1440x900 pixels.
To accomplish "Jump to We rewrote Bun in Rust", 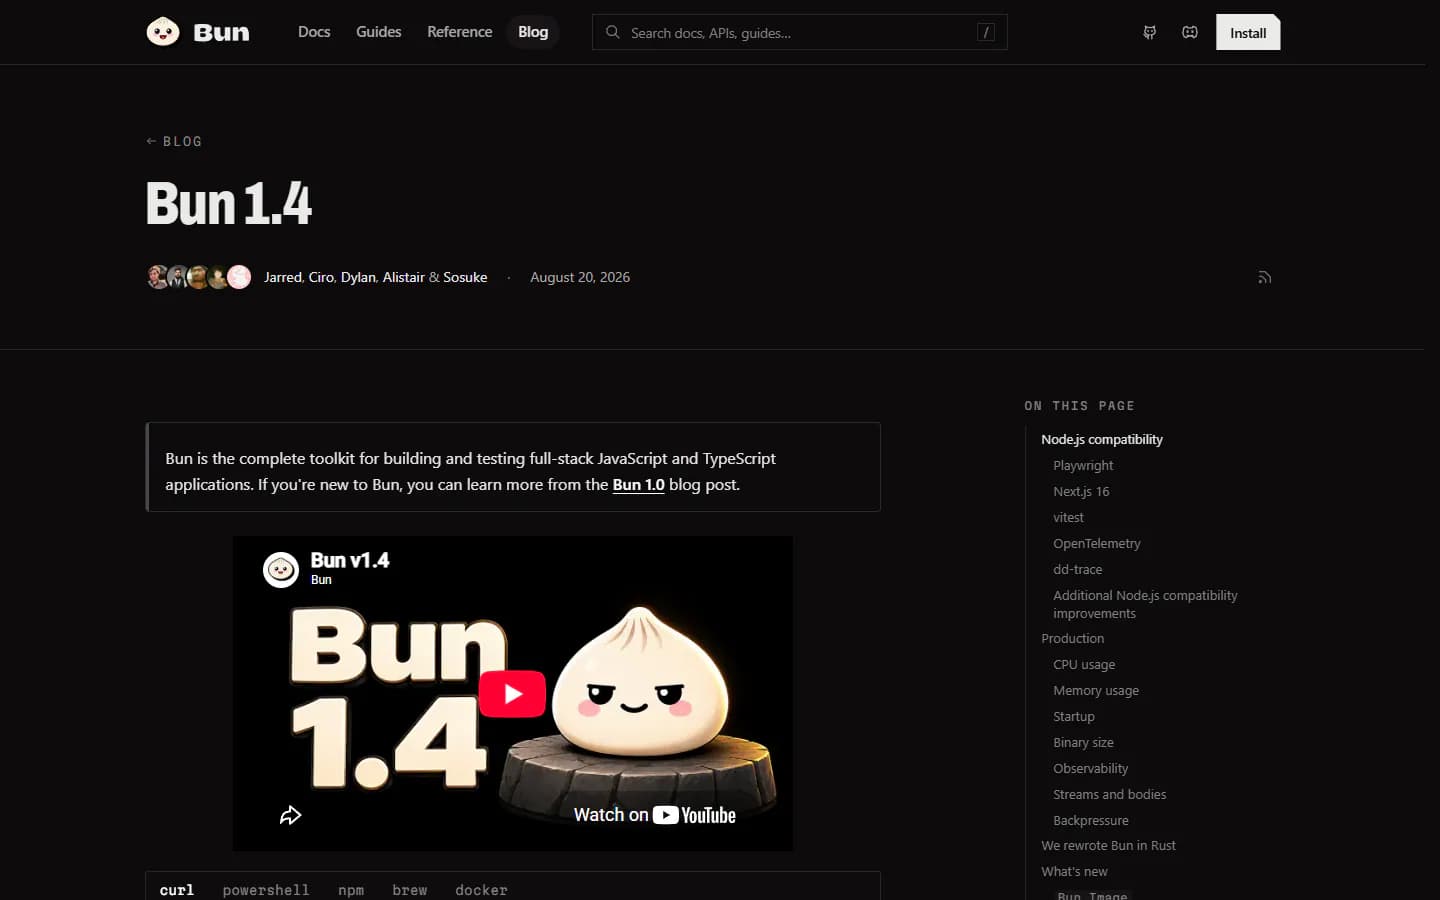I will click(1108, 845).
